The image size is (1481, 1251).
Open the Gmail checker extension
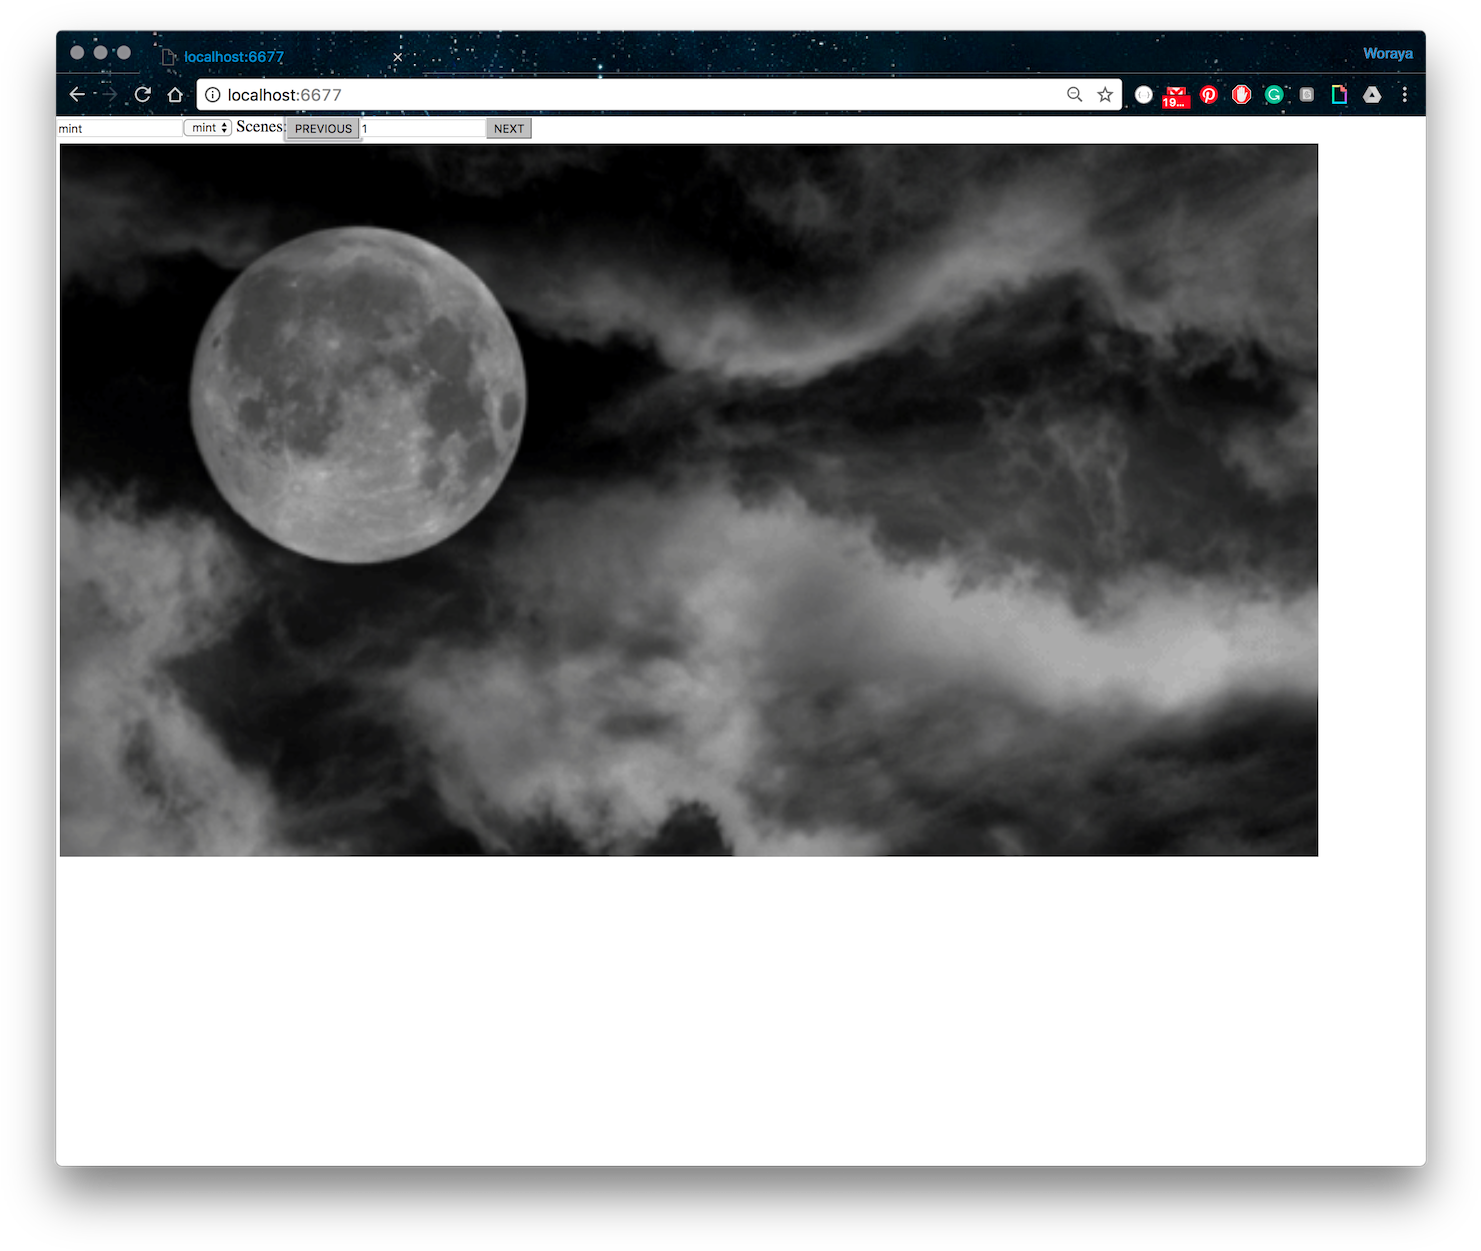[1176, 95]
